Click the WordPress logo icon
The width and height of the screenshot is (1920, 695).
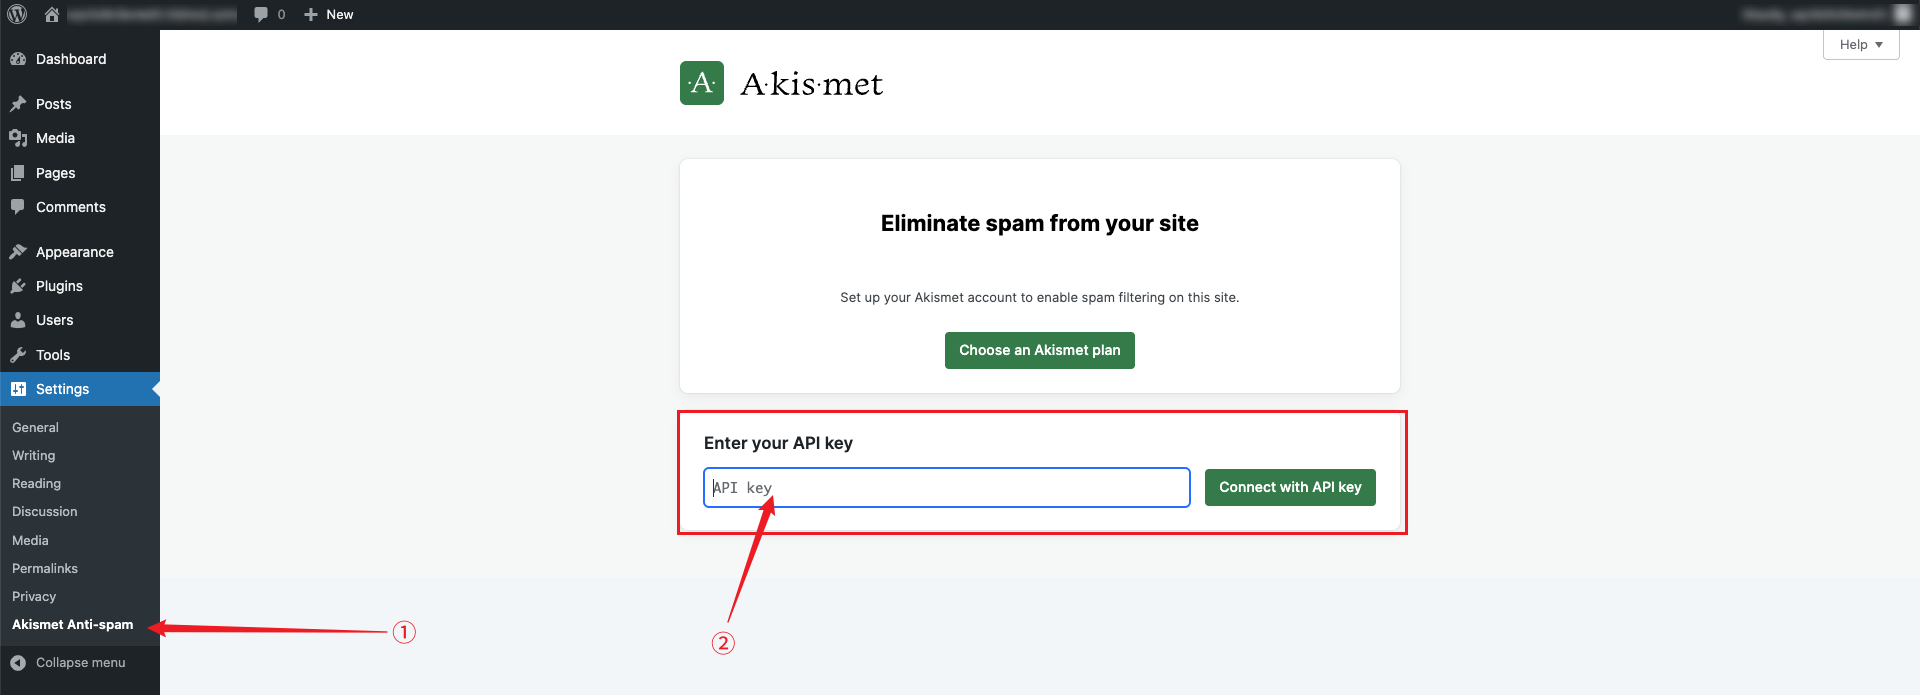point(17,14)
